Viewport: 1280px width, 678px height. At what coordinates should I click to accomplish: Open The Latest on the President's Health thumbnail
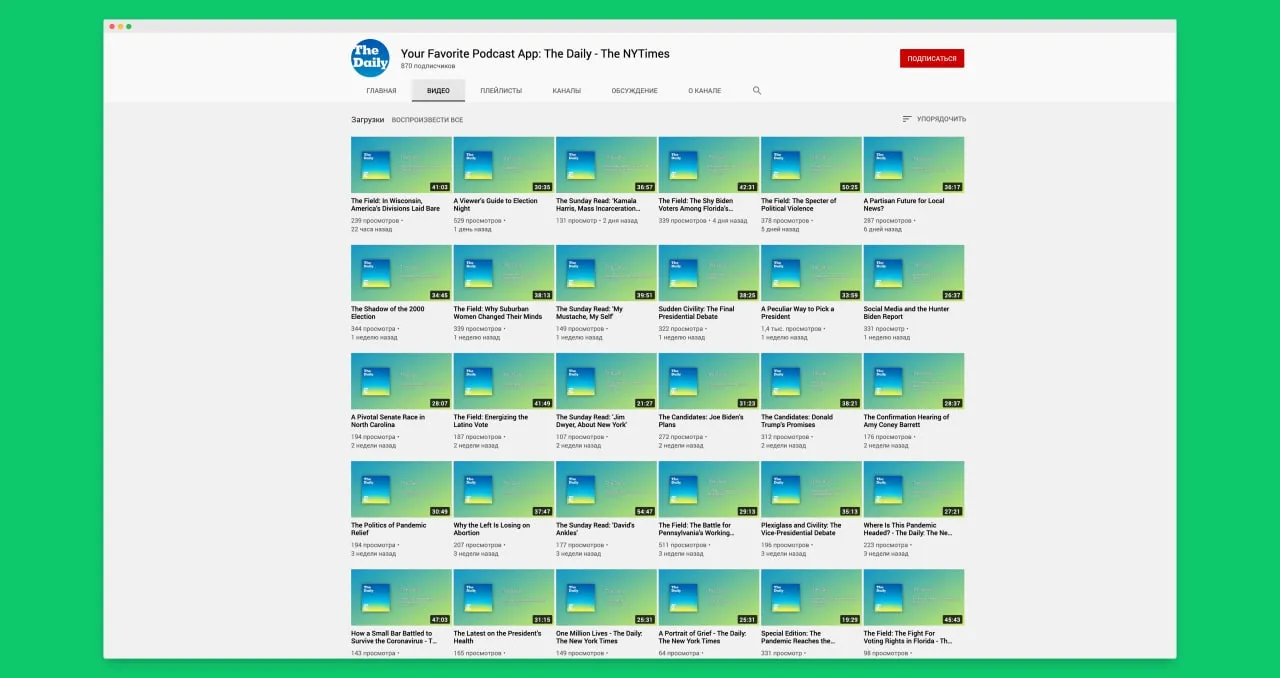[504, 597]
